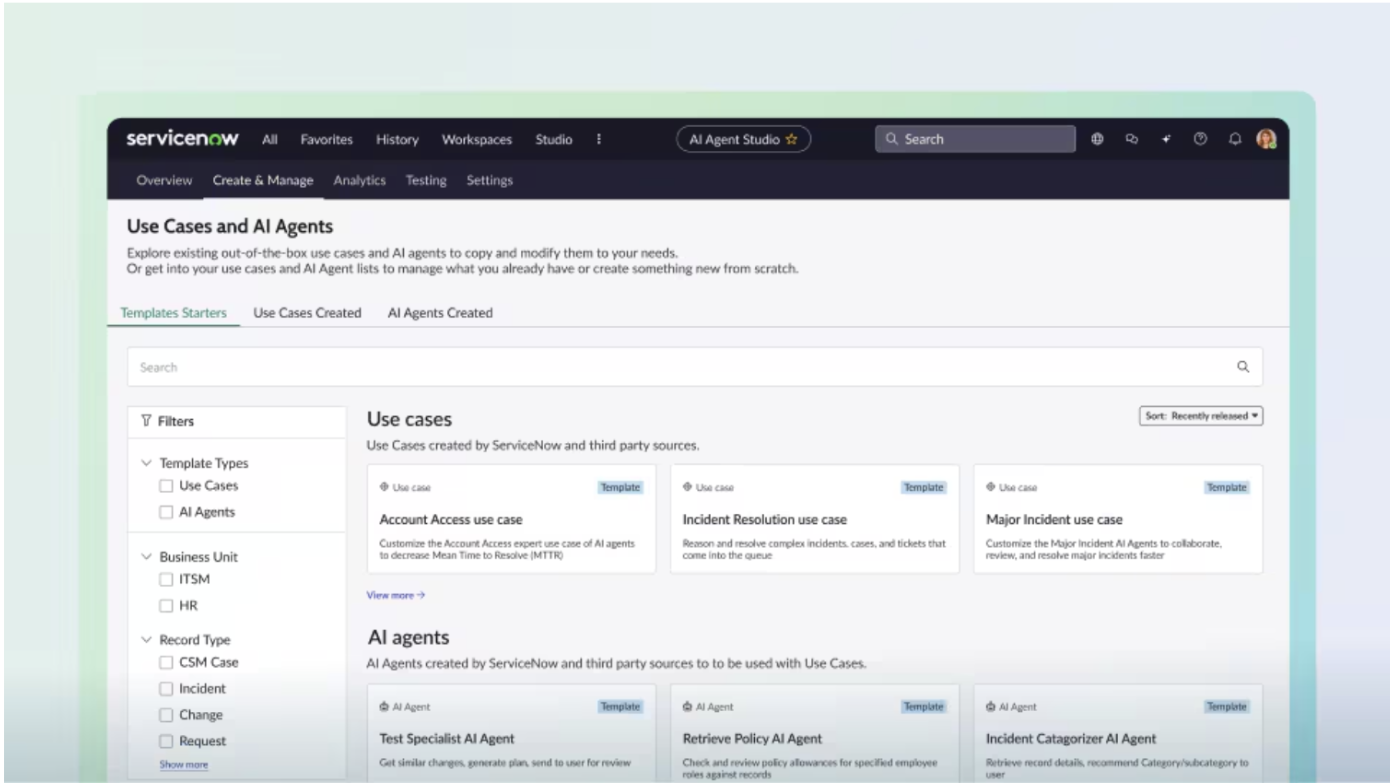This screenshot has width=1390, height=784.
Task: Open the Workspaces menu
Action: (477, 140)
